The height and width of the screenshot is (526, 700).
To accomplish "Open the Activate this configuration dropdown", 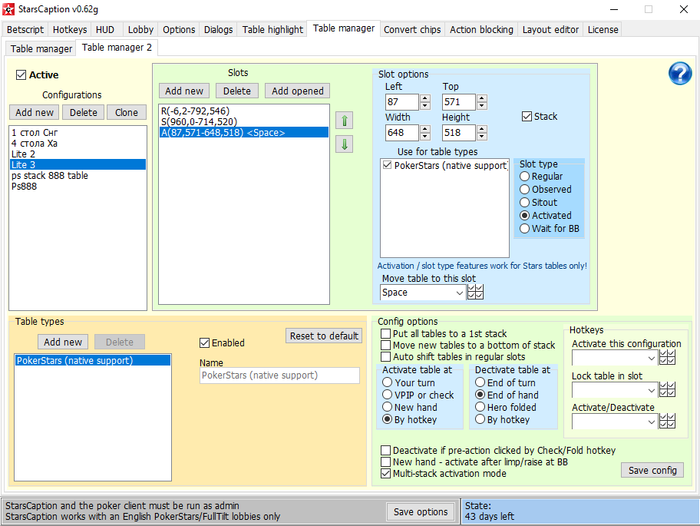I will [650, 357].
